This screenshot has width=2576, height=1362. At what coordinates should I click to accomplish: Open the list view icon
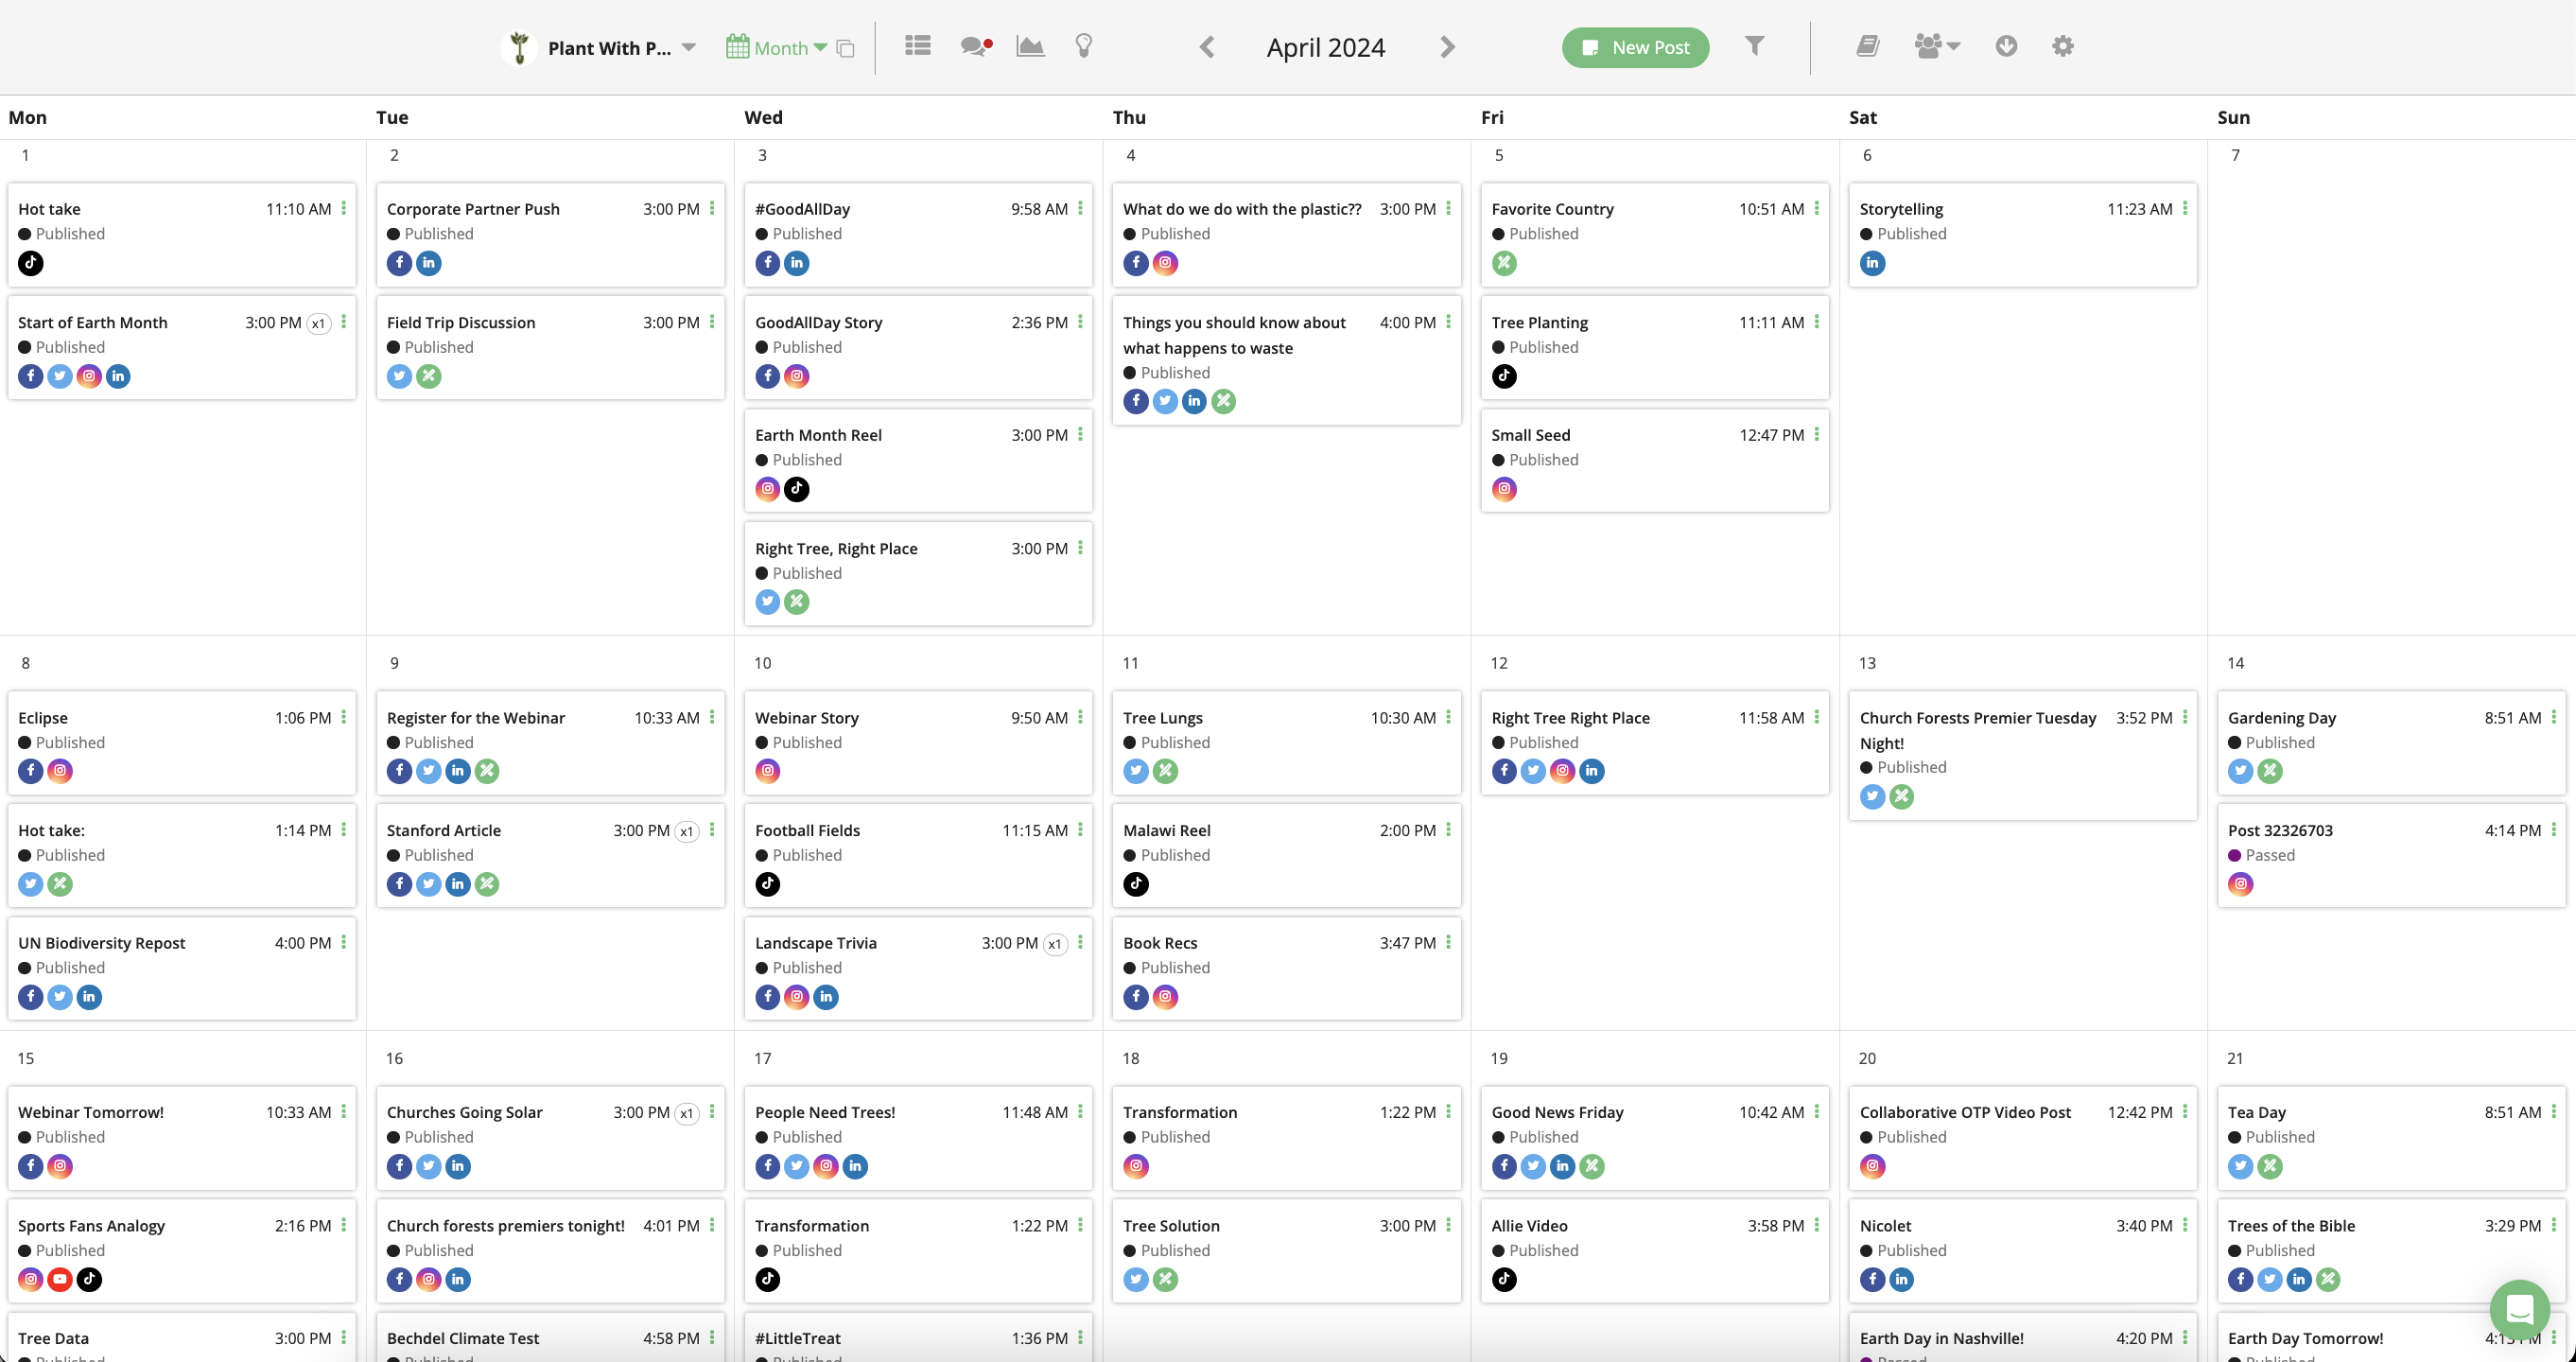(917, 46)
